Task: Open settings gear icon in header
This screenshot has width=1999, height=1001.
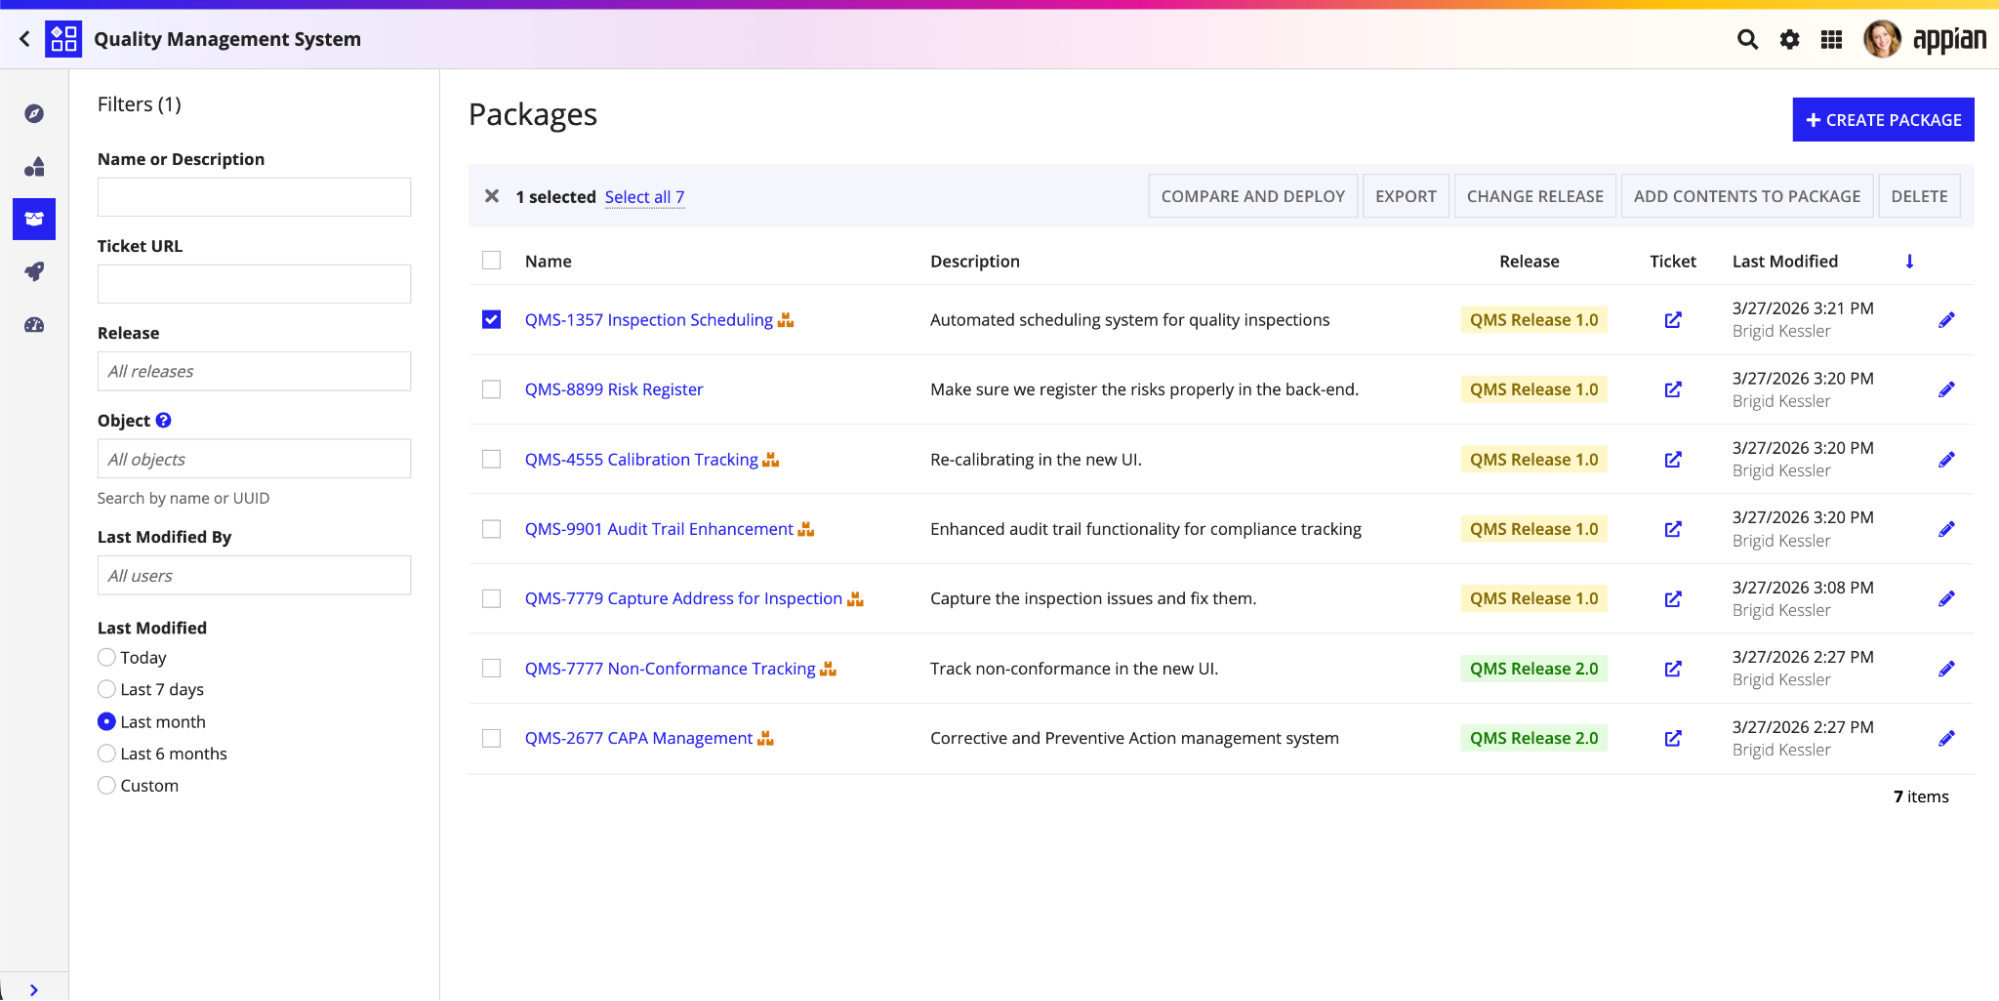Action: 1789,39
